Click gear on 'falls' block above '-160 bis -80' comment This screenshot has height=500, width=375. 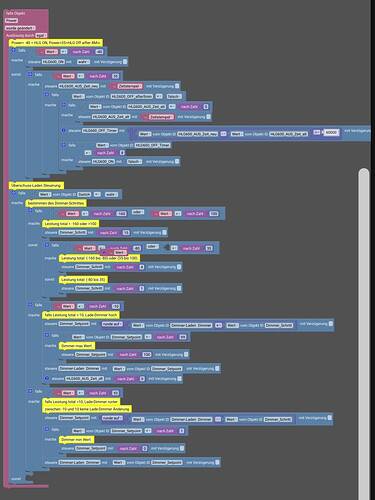pos(47,245)
